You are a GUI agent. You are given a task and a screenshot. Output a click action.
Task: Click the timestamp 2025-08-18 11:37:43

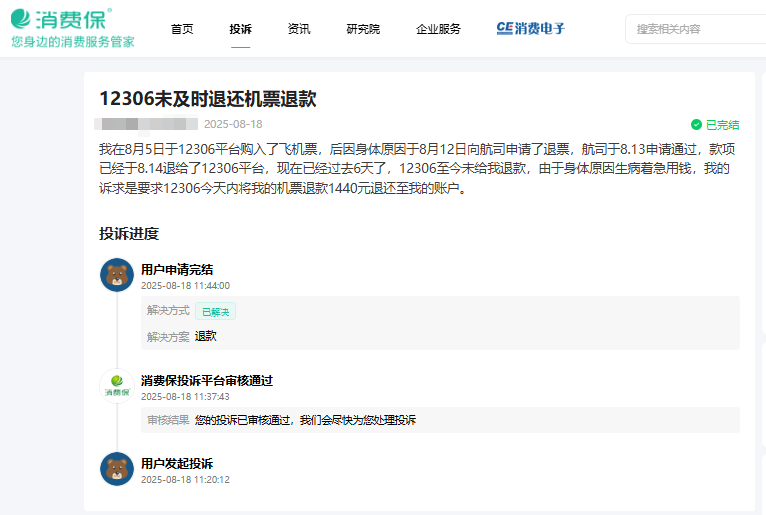185,396
